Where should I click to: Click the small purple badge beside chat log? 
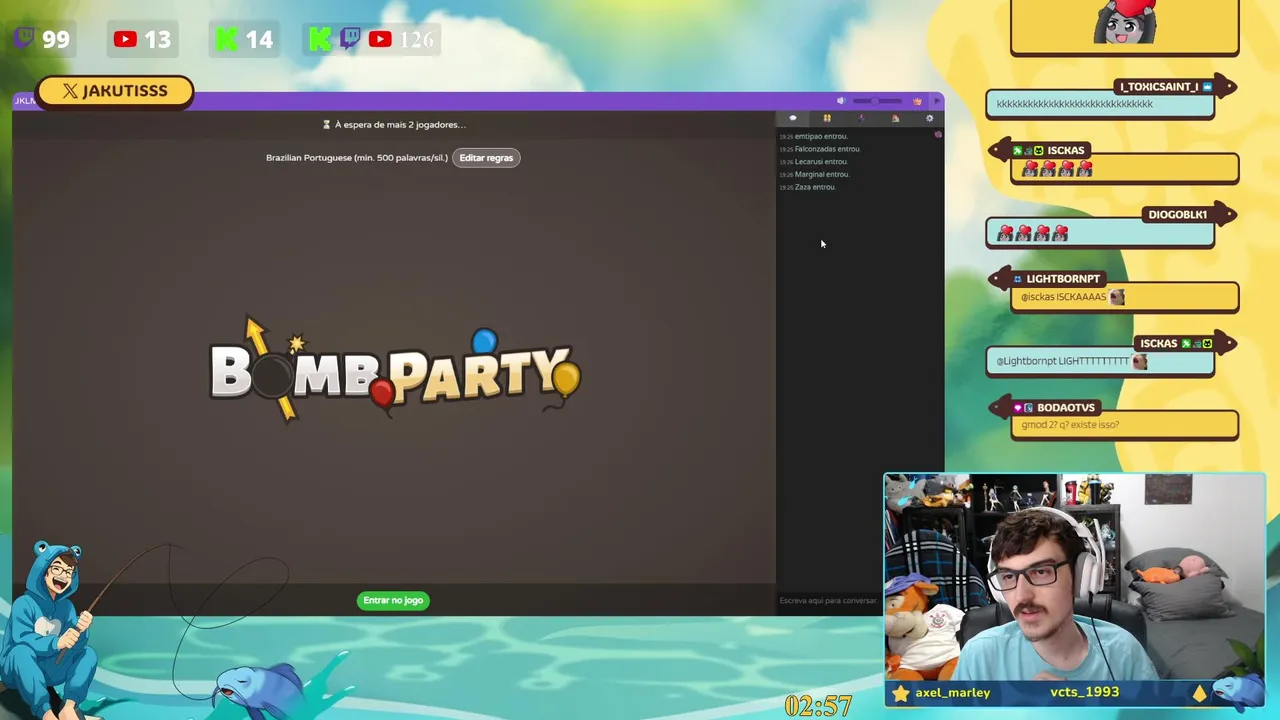[x=938, y=134]
